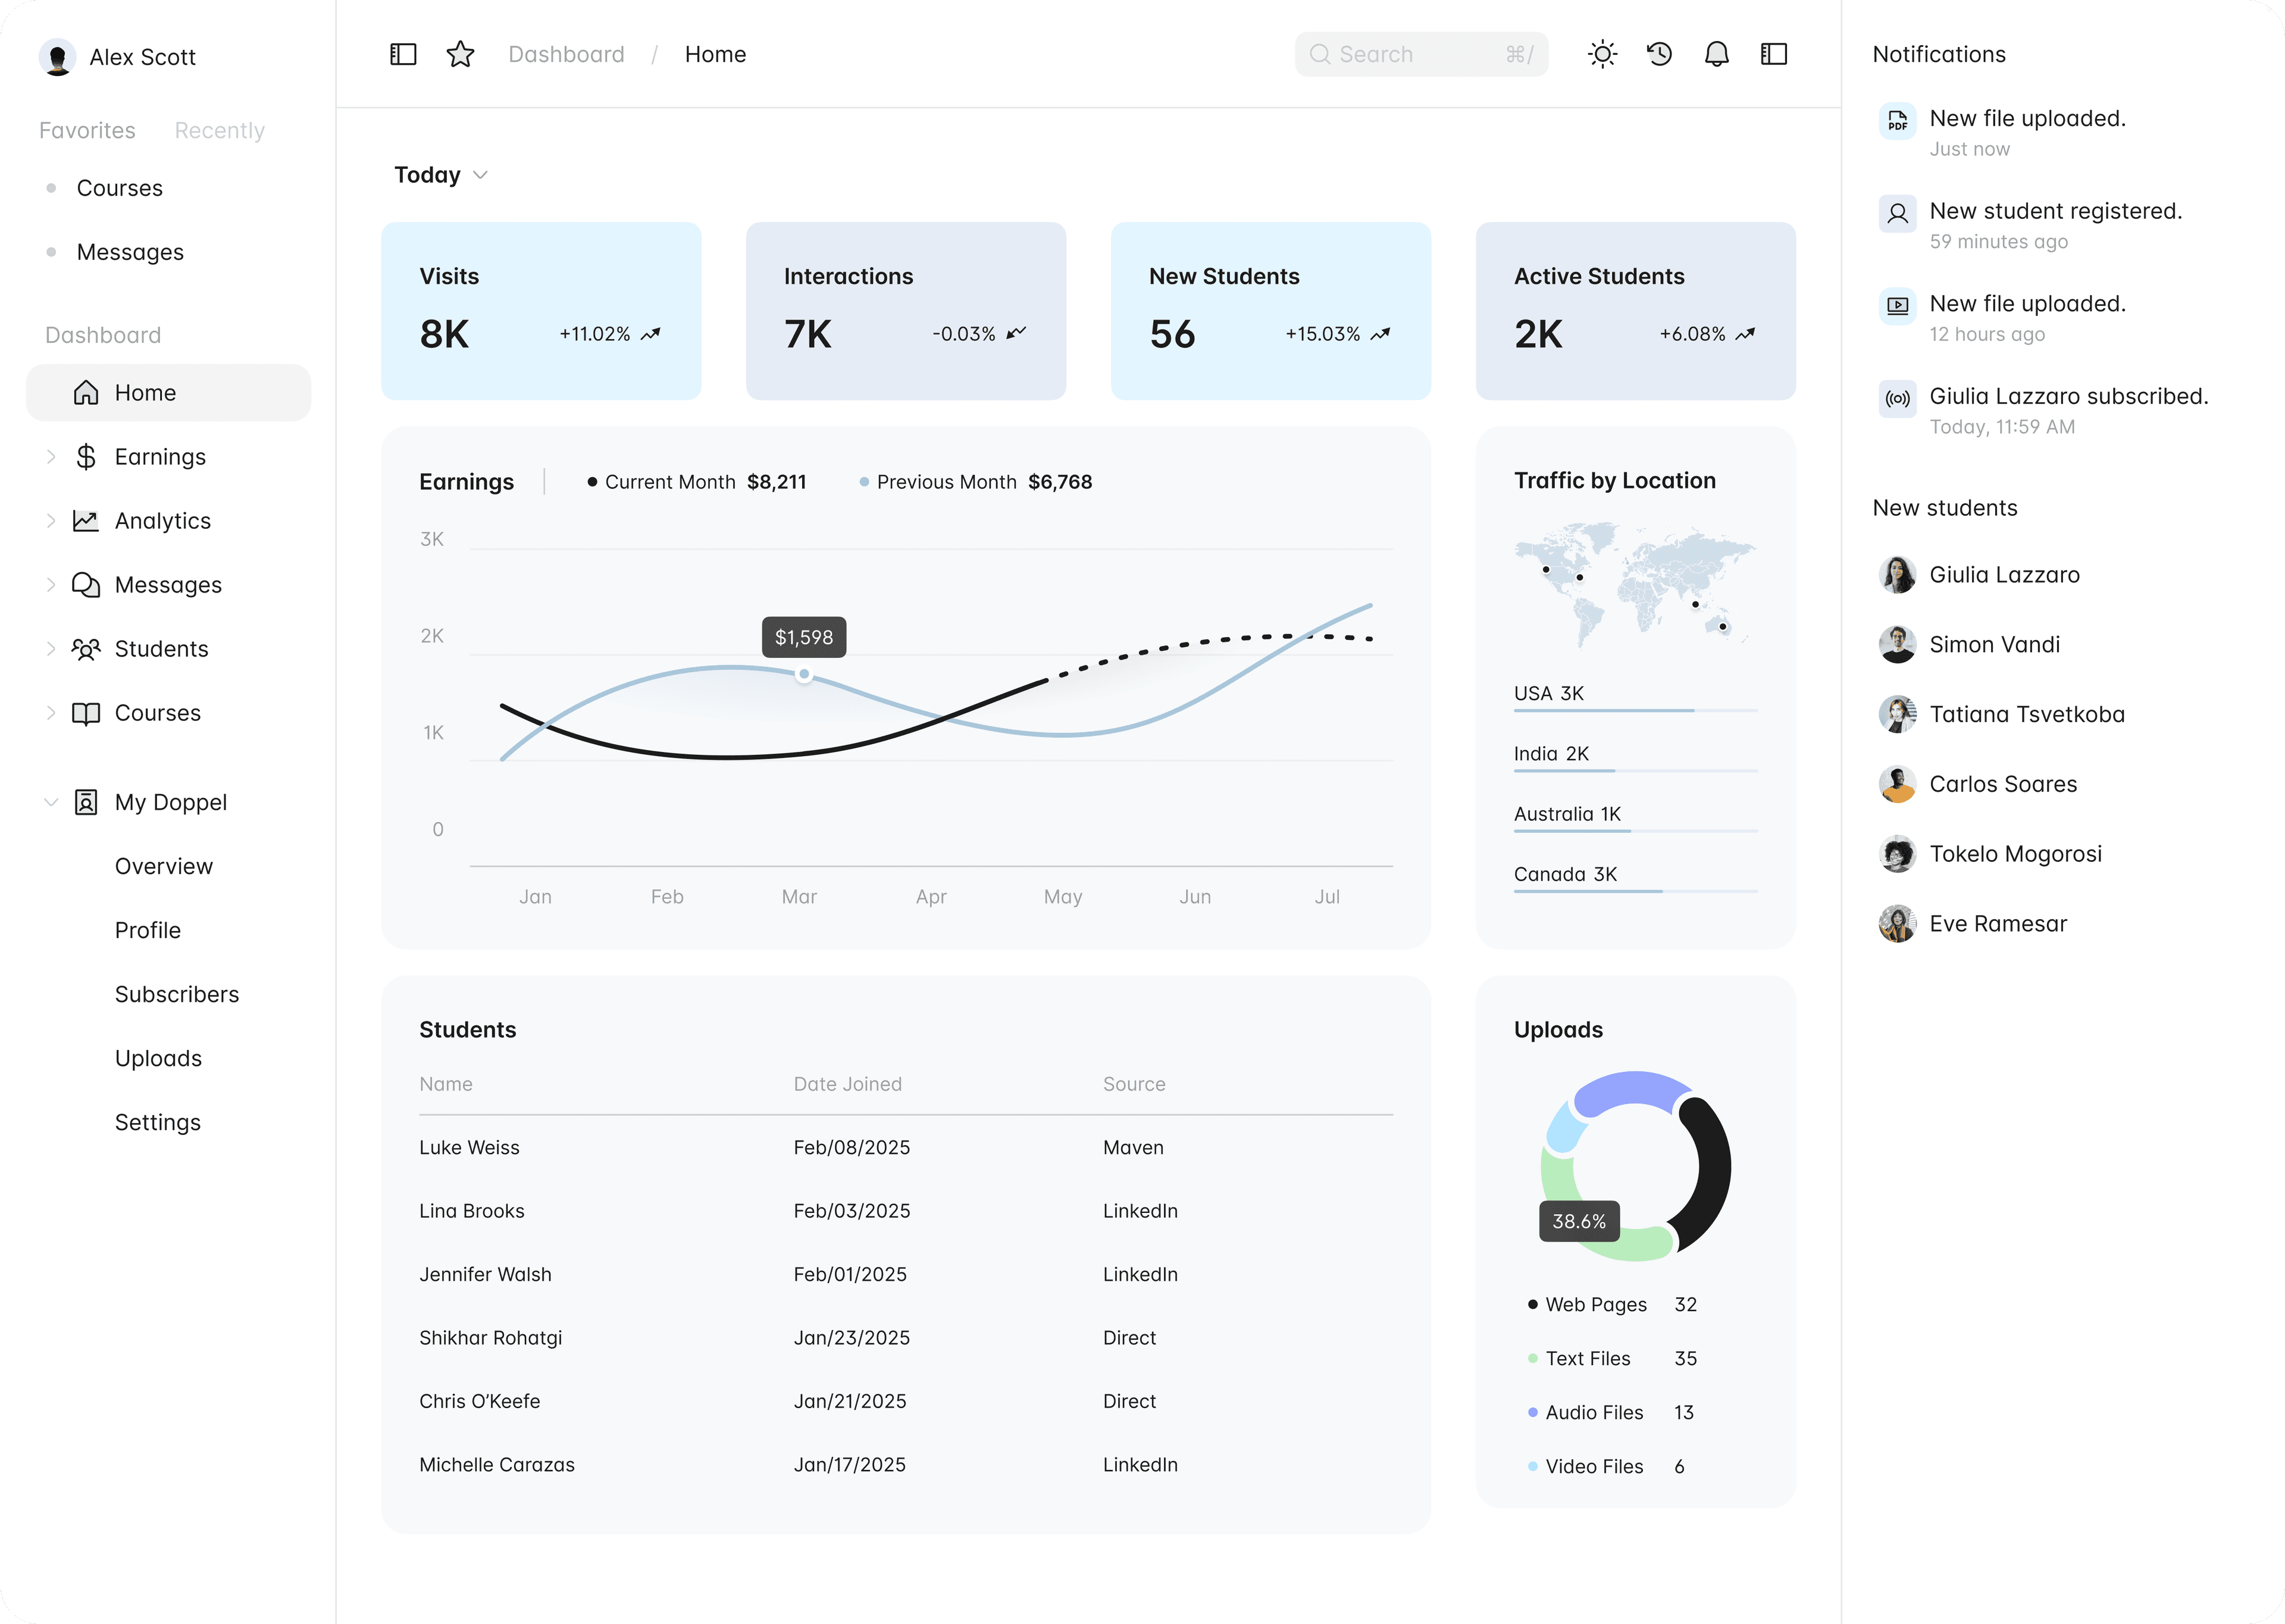This screenshot has height=1624, width=2285.
Task: Toggle the left sidebar panel icon
Action: pos(403,54)
